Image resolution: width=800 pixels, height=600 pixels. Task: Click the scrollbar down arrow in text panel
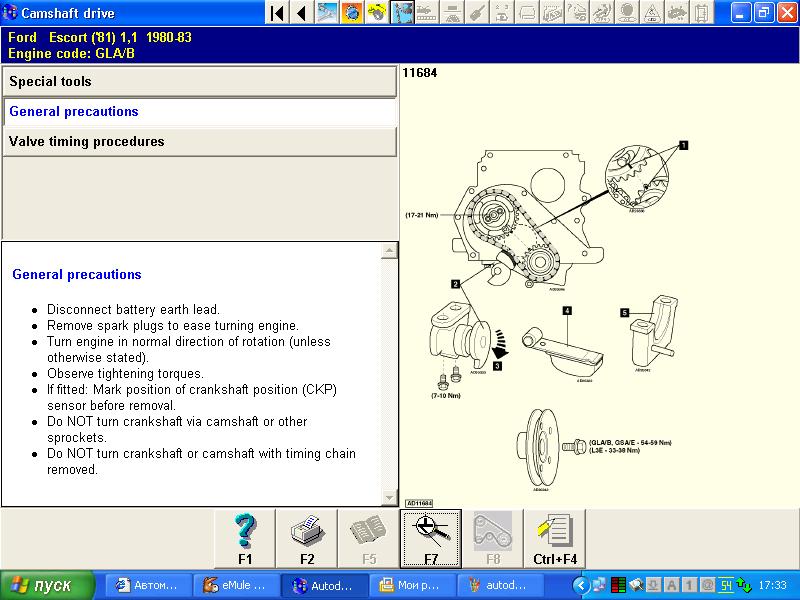[389, 497]
